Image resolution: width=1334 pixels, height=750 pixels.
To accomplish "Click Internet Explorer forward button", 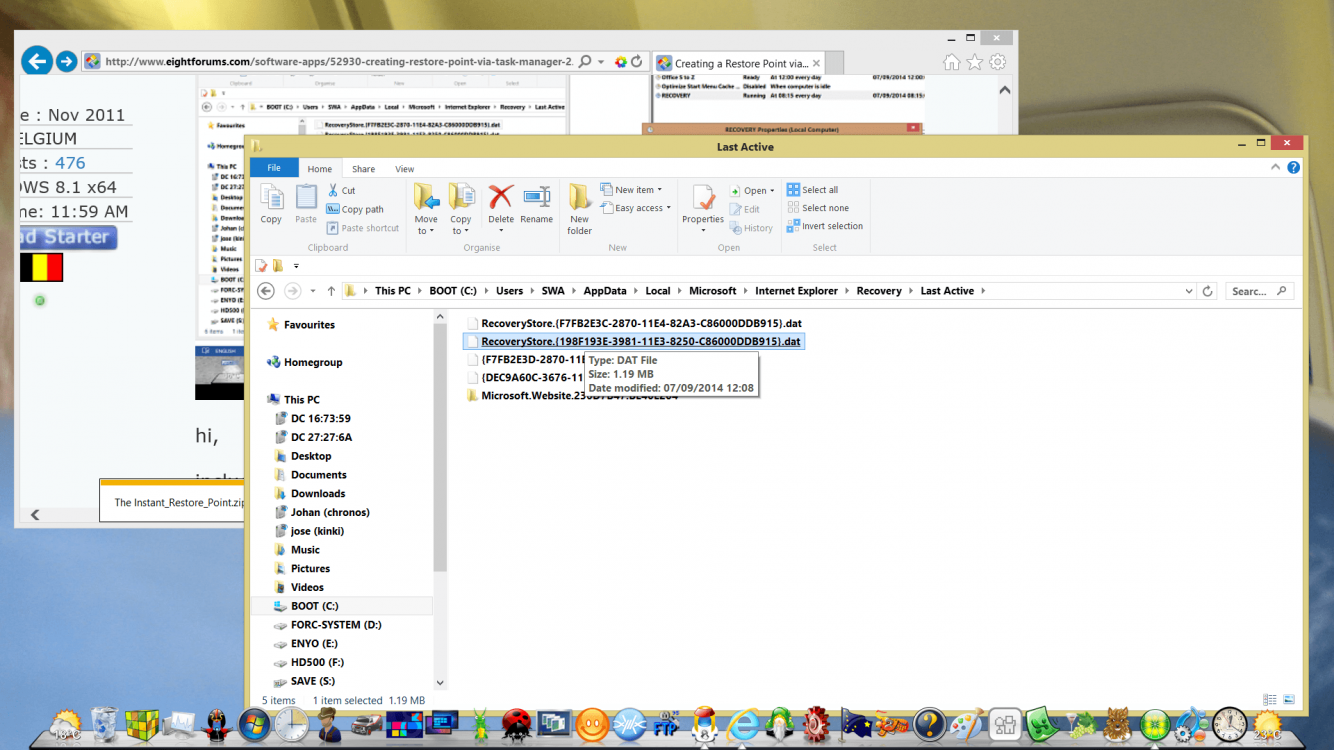I will pos(66,61).
